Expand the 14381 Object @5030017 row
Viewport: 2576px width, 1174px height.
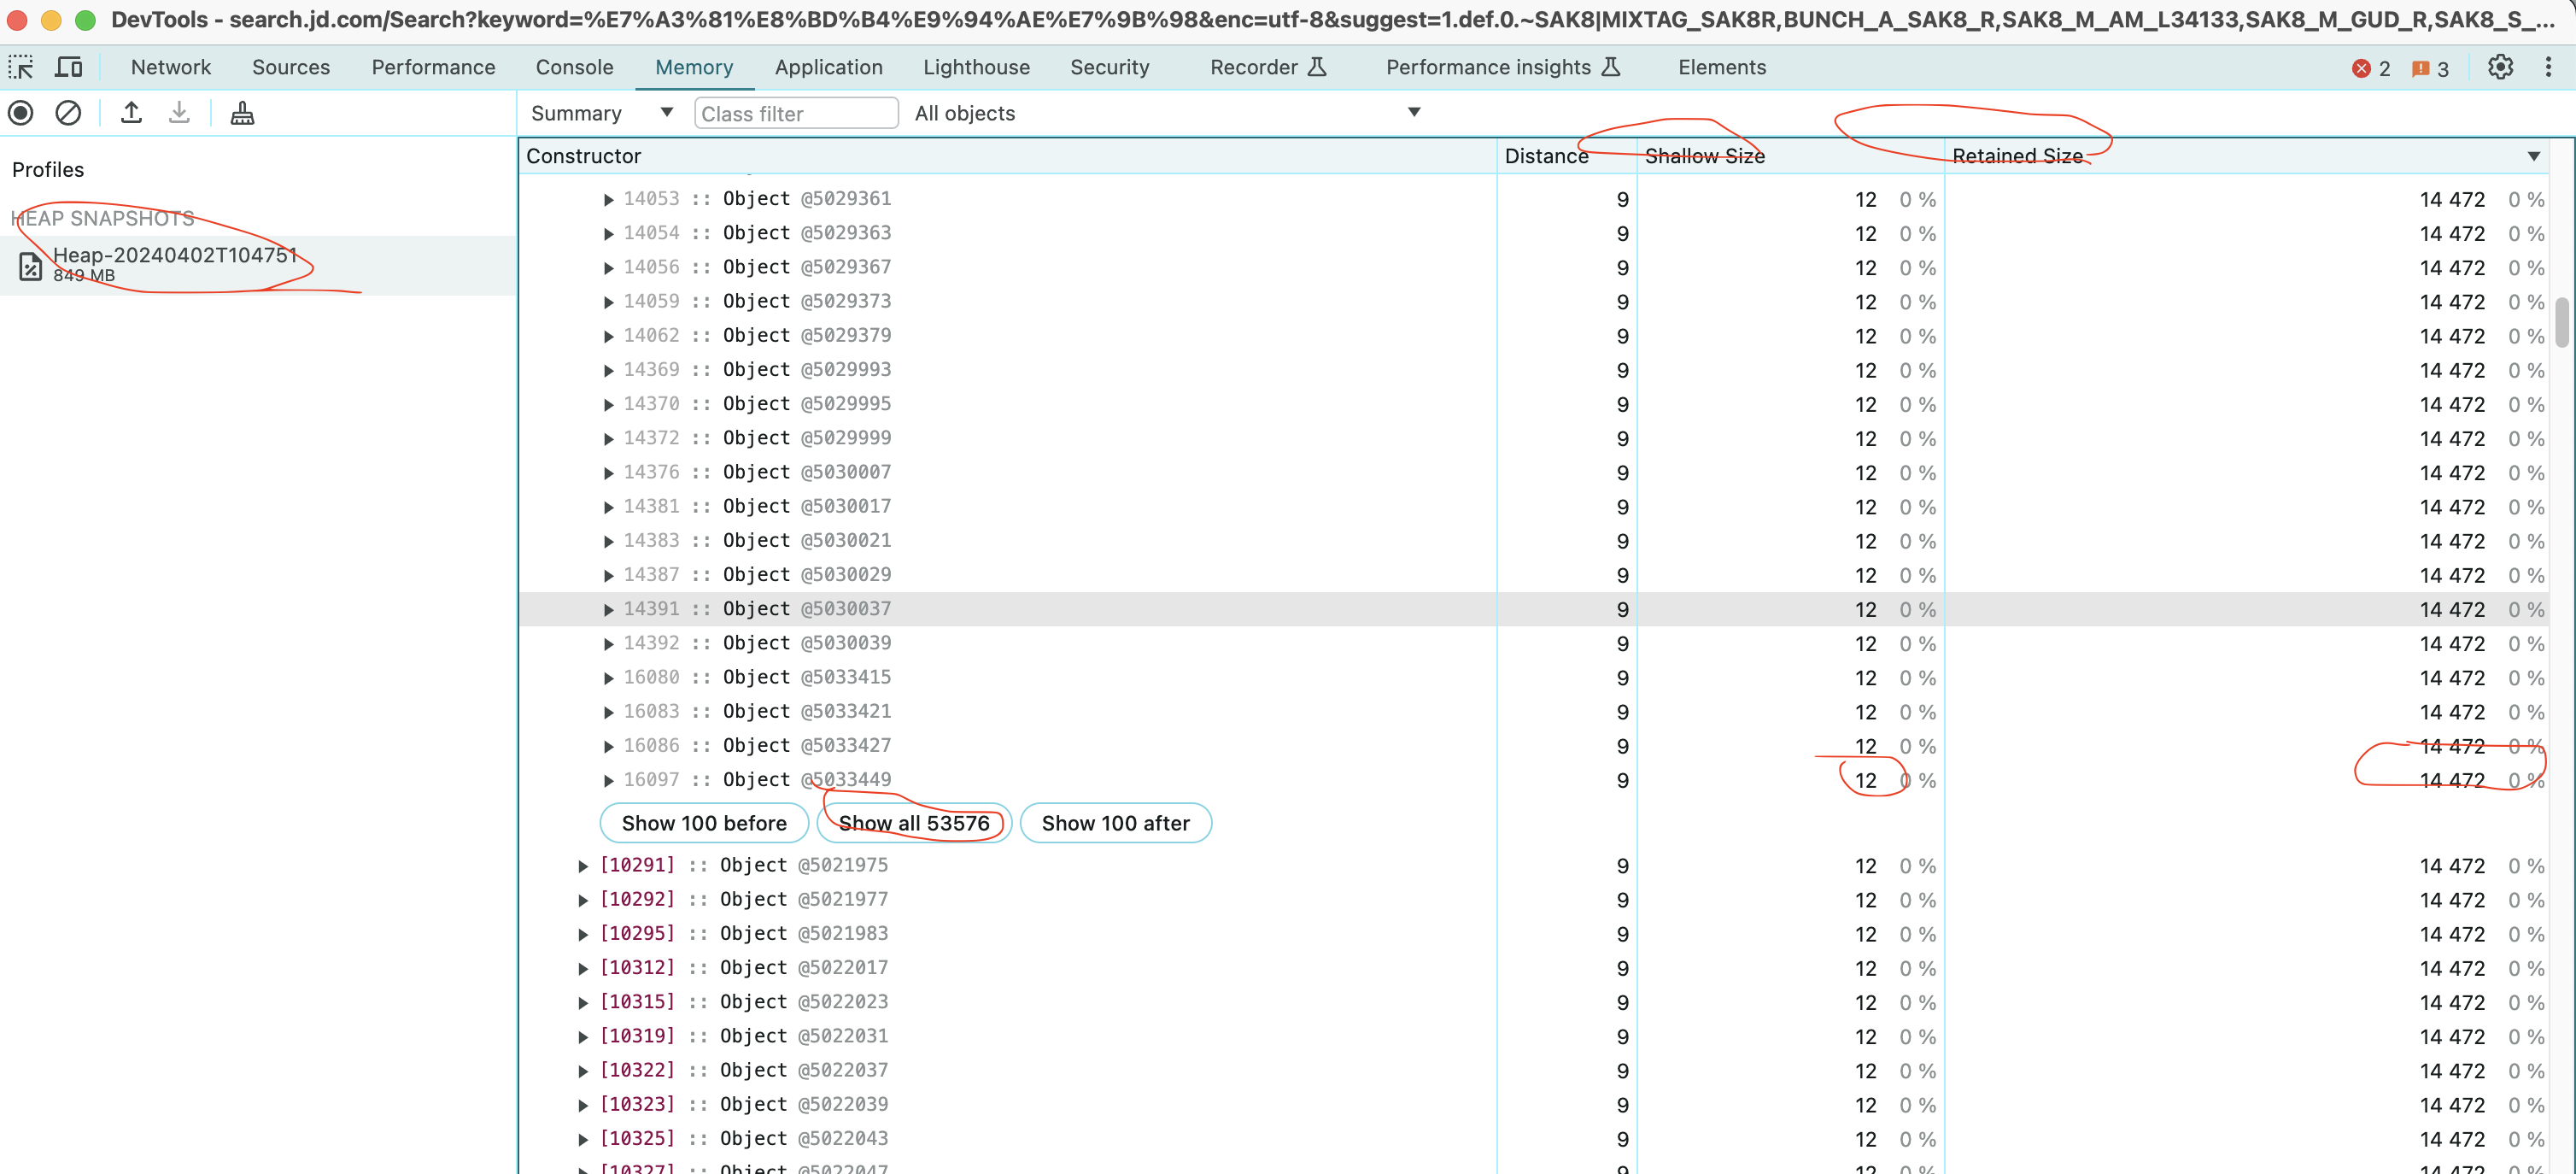608,507
